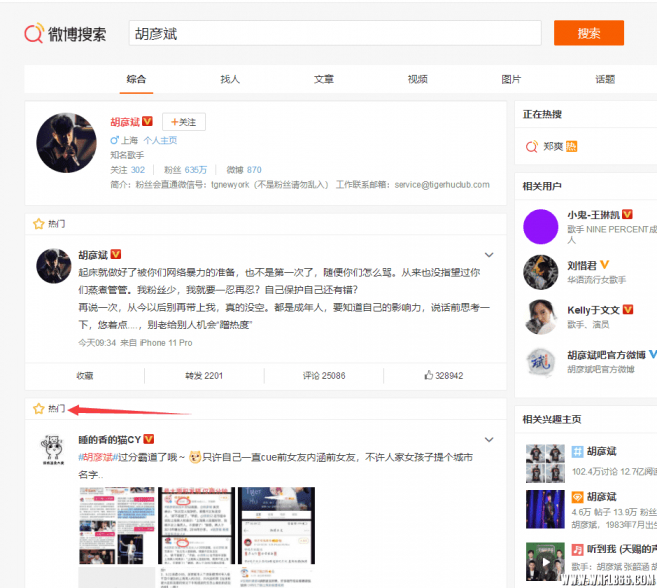Open the 文章 tab

(x=324, y=79)
